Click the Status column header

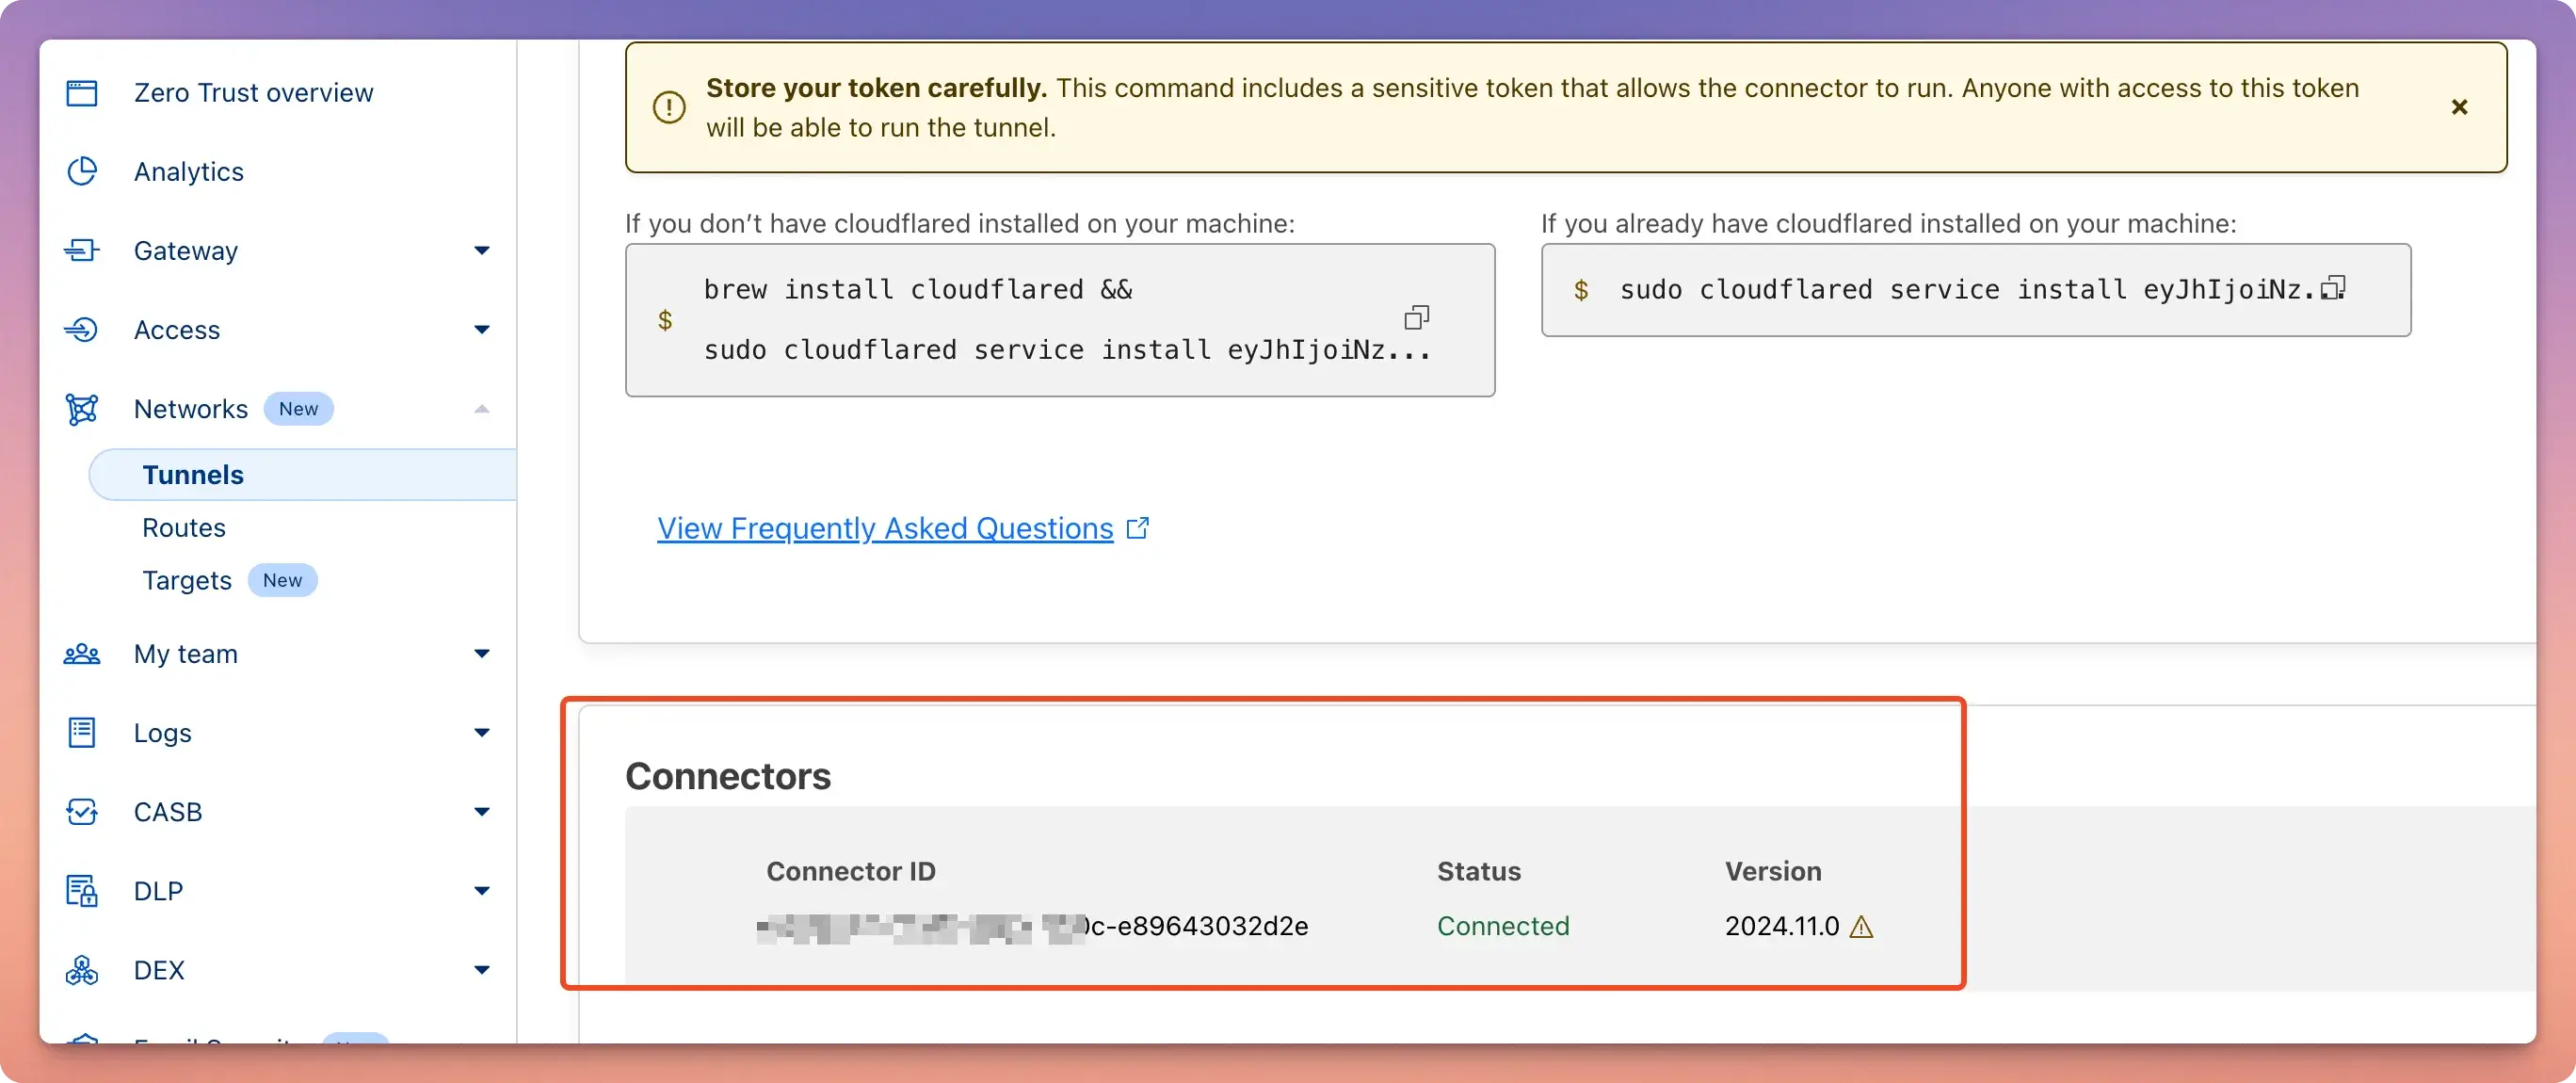coord(1479,871)
